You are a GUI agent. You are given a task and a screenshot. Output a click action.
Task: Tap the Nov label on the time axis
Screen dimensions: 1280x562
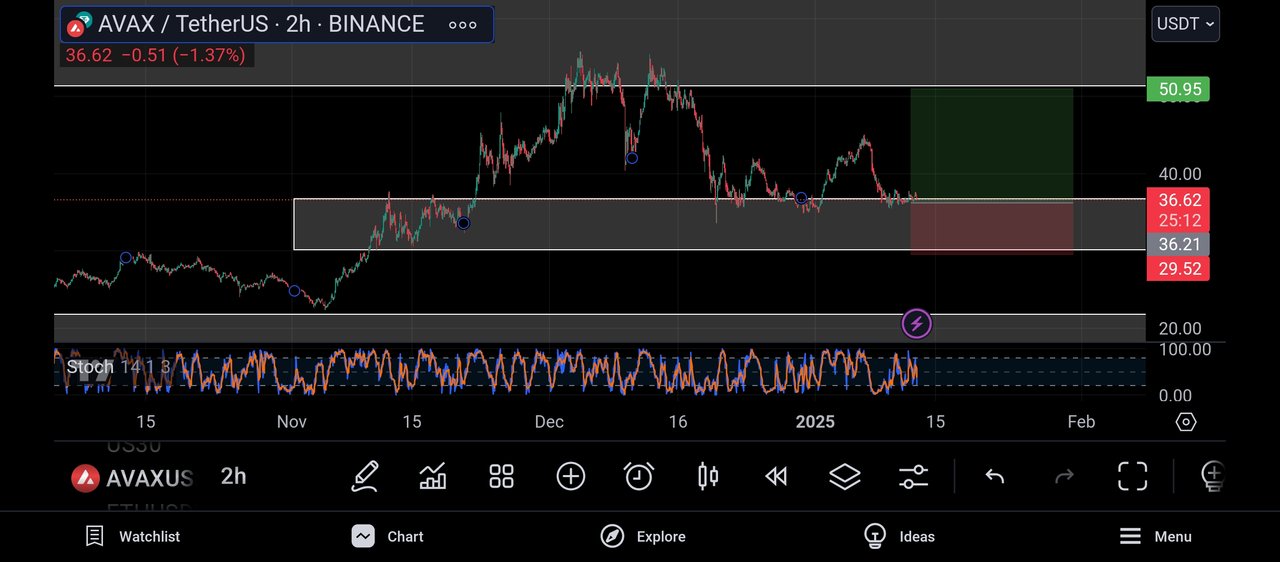291,422
